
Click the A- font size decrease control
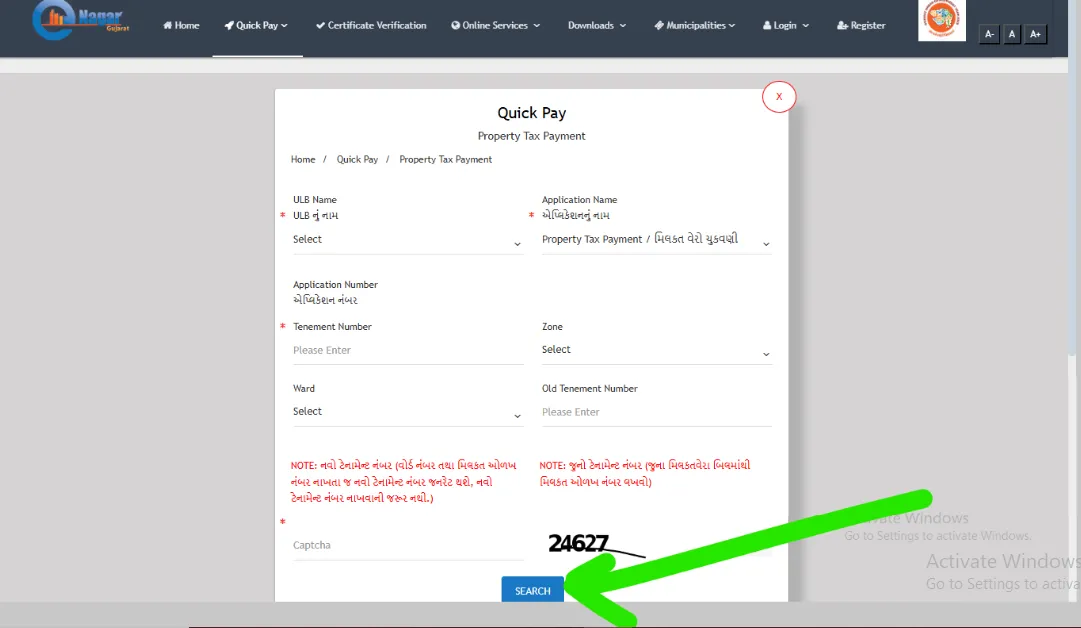tap(989, 33)
